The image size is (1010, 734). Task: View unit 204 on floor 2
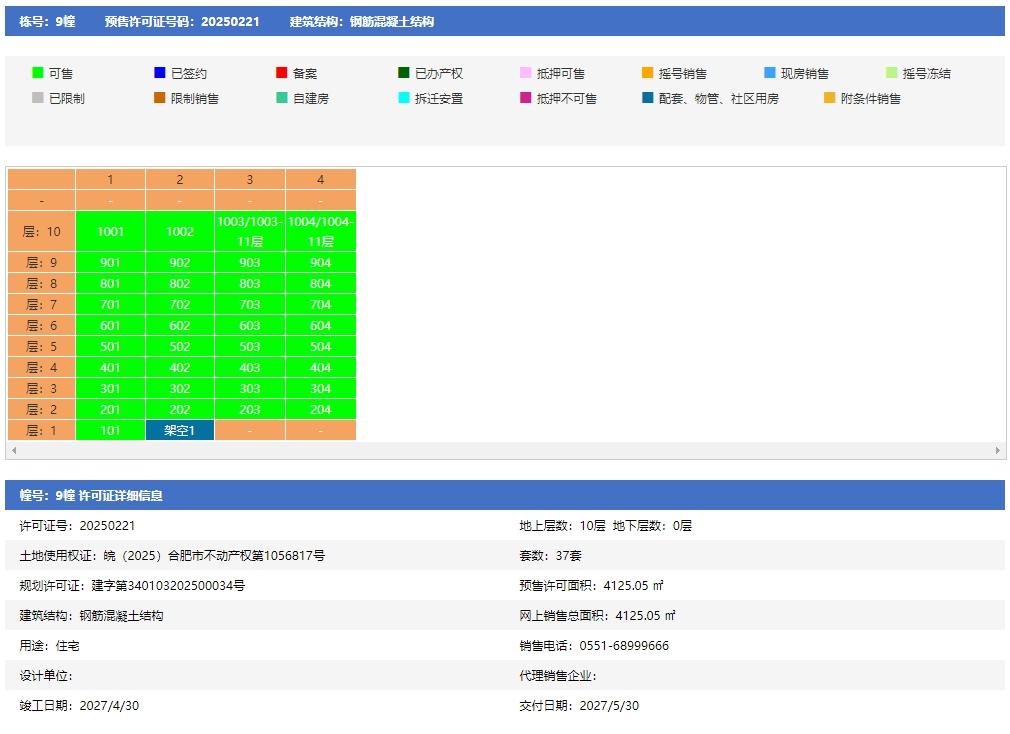coord(321,409)
